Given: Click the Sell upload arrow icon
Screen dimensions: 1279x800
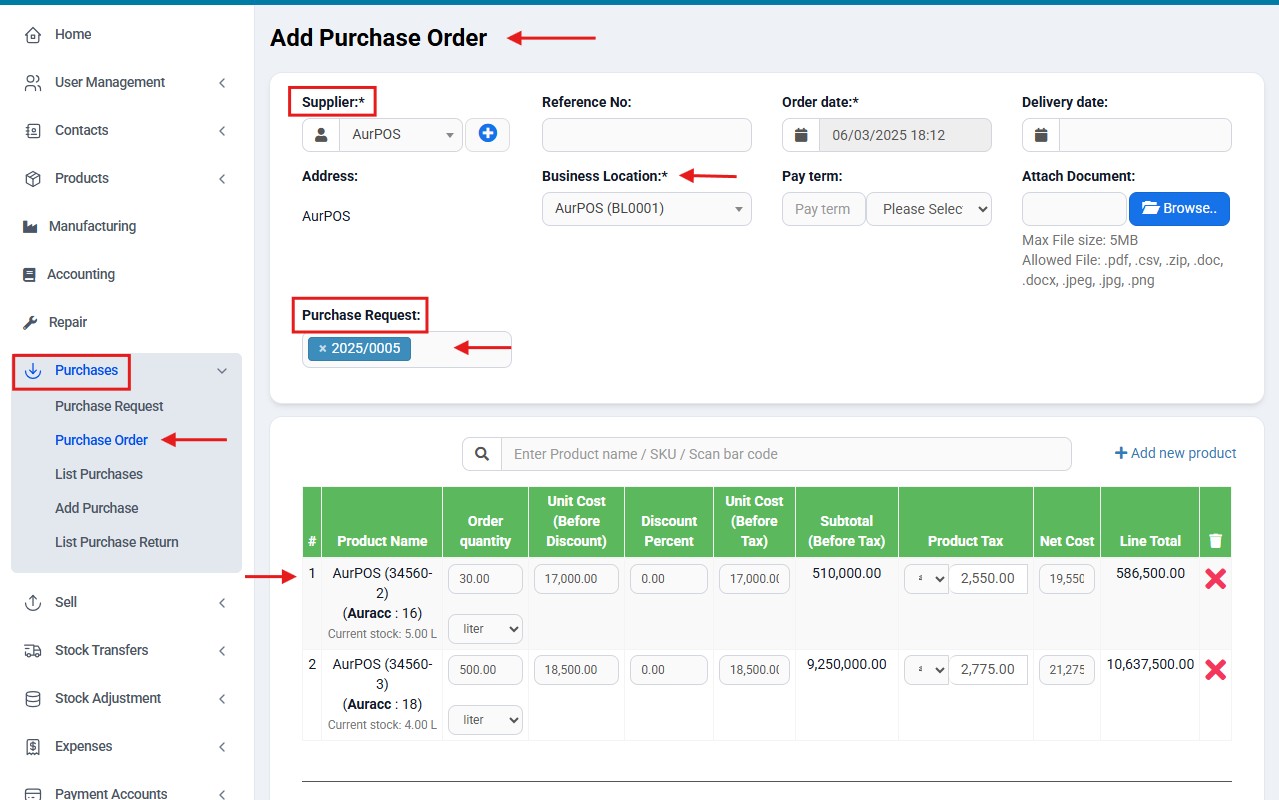Looking at the screenshot, I should coord(33,603).
